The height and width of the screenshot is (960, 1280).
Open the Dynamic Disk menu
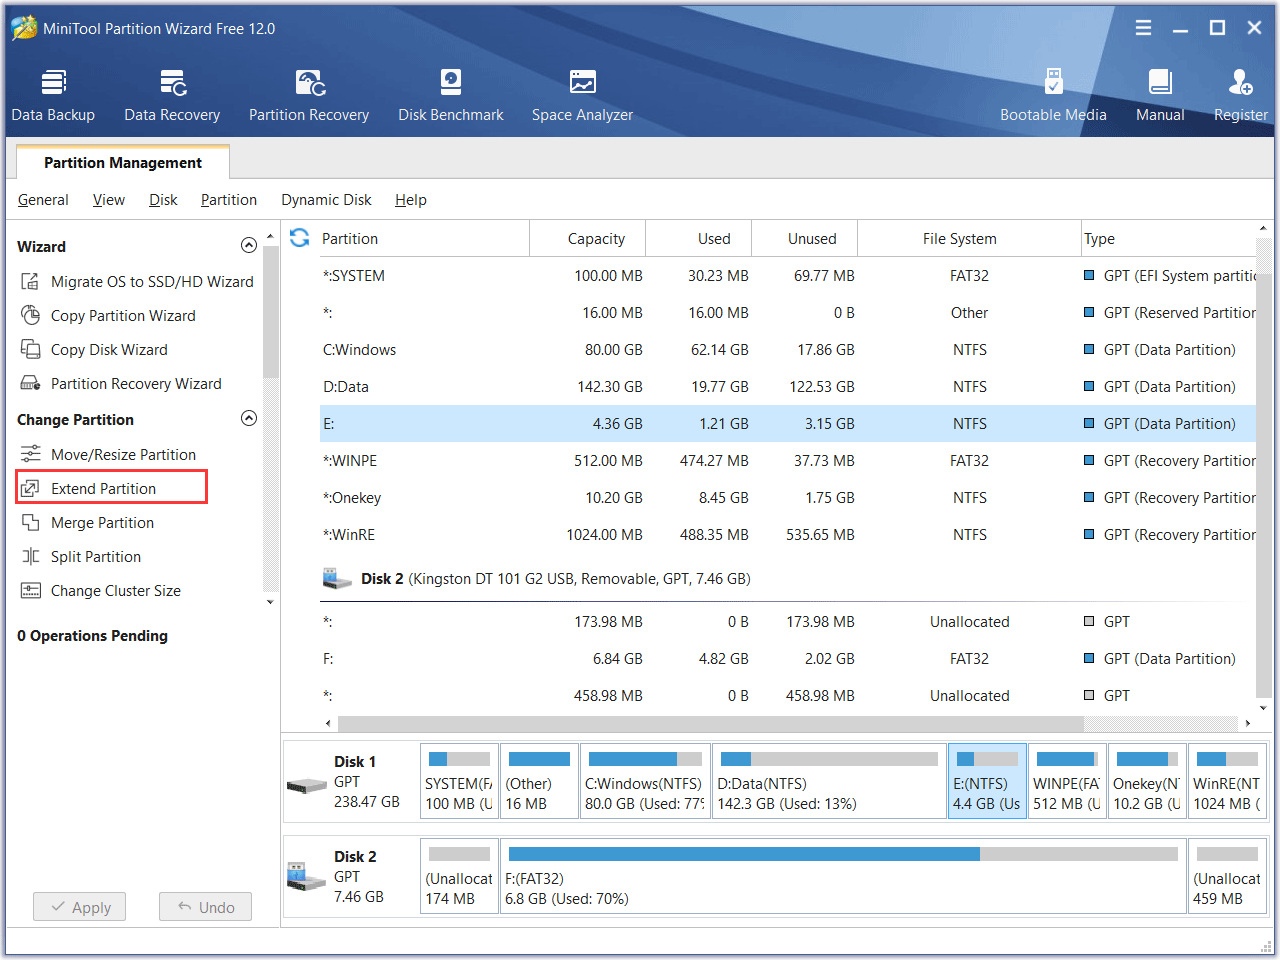[326, 200]
